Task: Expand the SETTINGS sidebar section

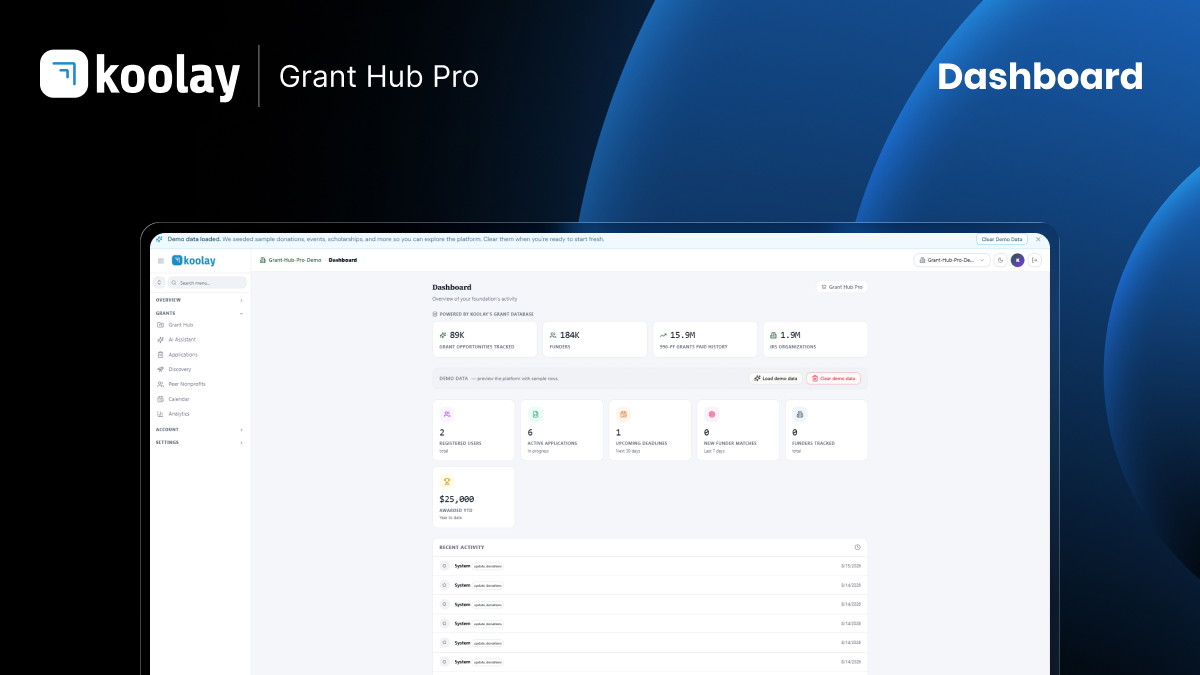Action: tap(200, 442)
